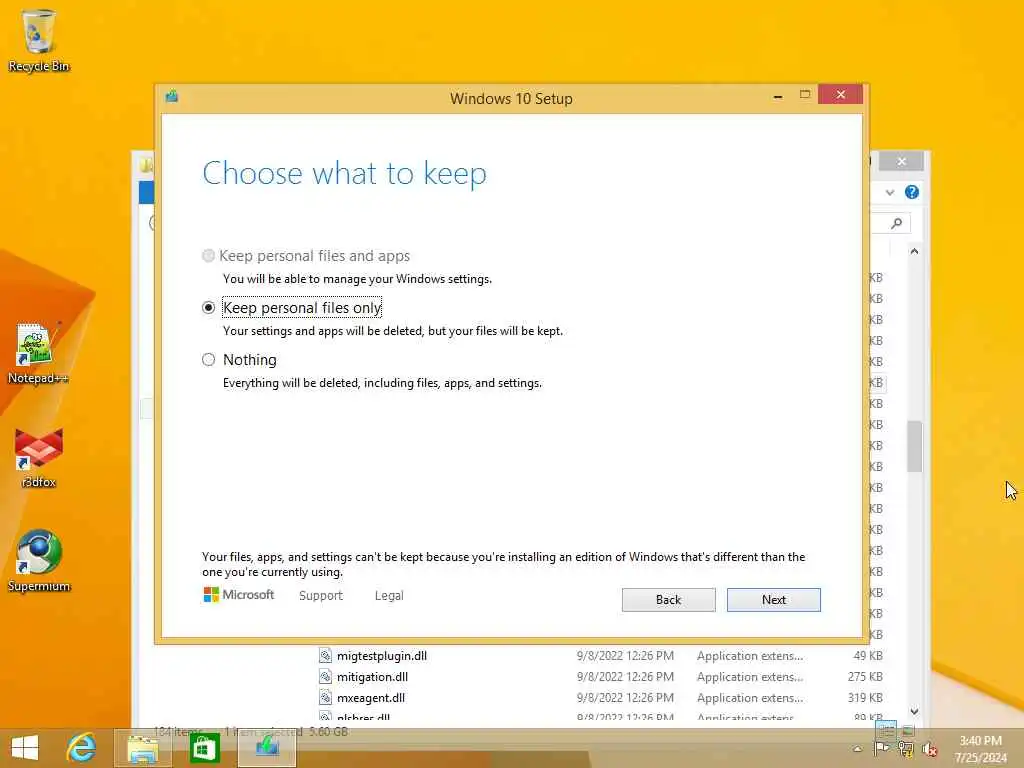Show hidden tray icons arrow
1024x768 pixels.
click(857, 749)
